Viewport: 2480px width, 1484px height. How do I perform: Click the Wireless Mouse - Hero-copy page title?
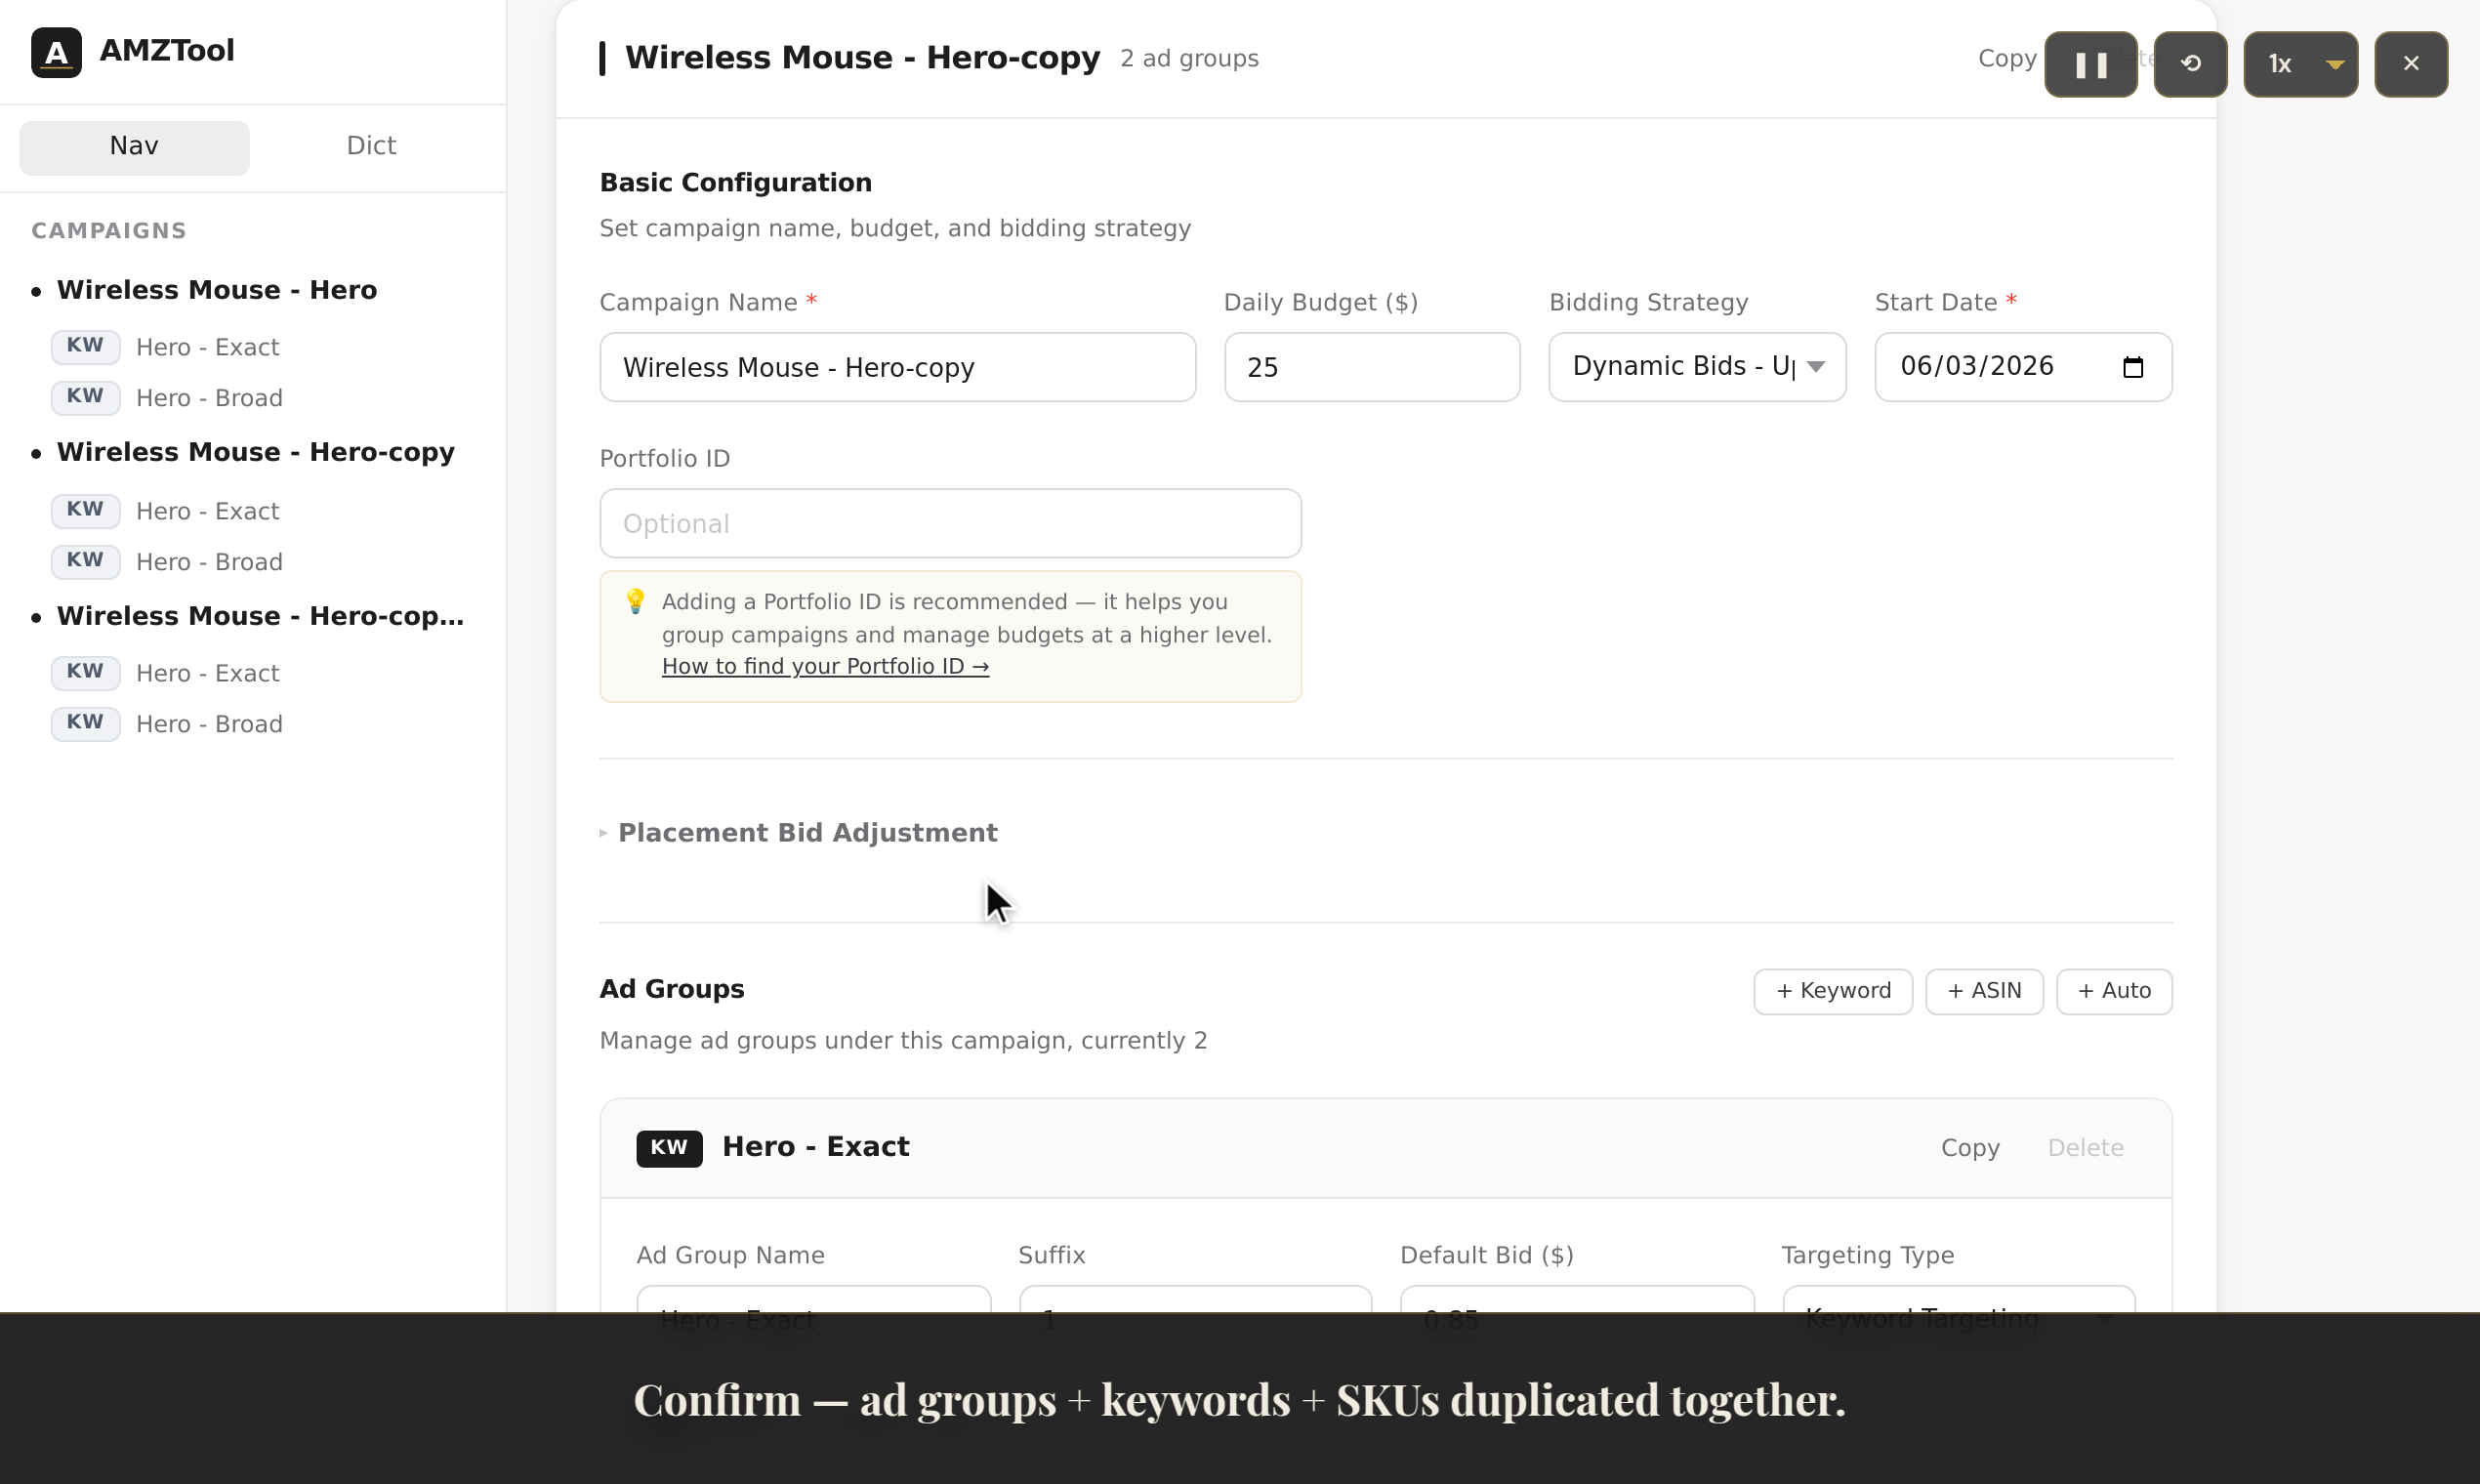pyautogui.click(x=862, y=58)
